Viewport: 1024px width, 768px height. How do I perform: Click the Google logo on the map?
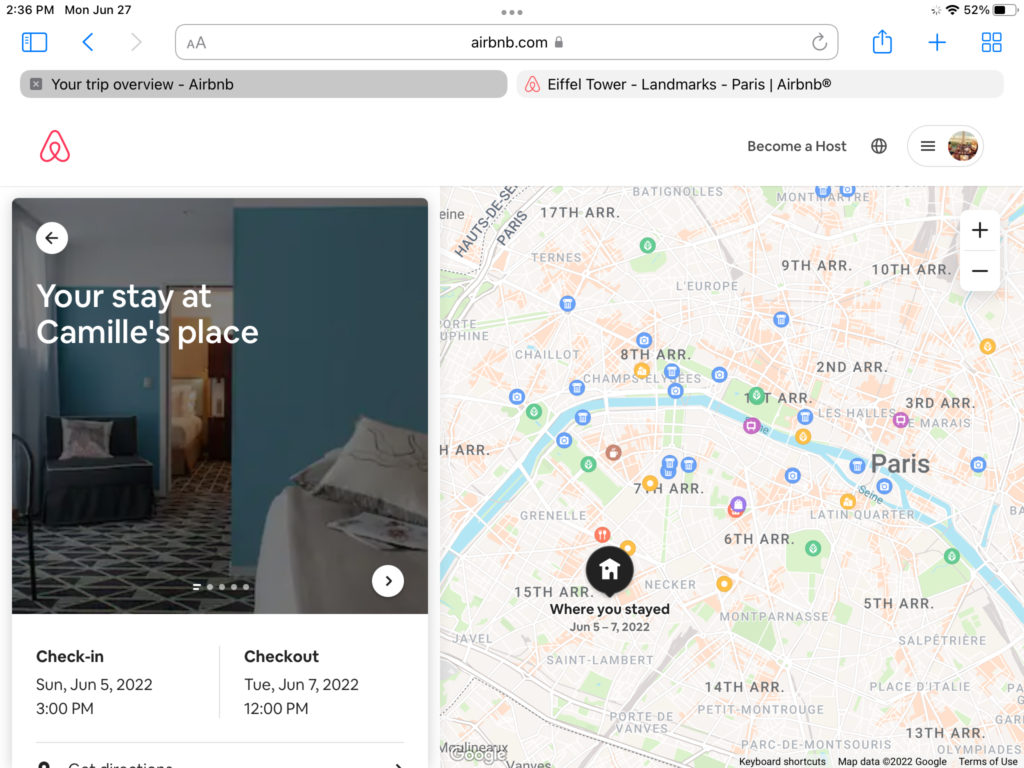click(x=478, y=754)
